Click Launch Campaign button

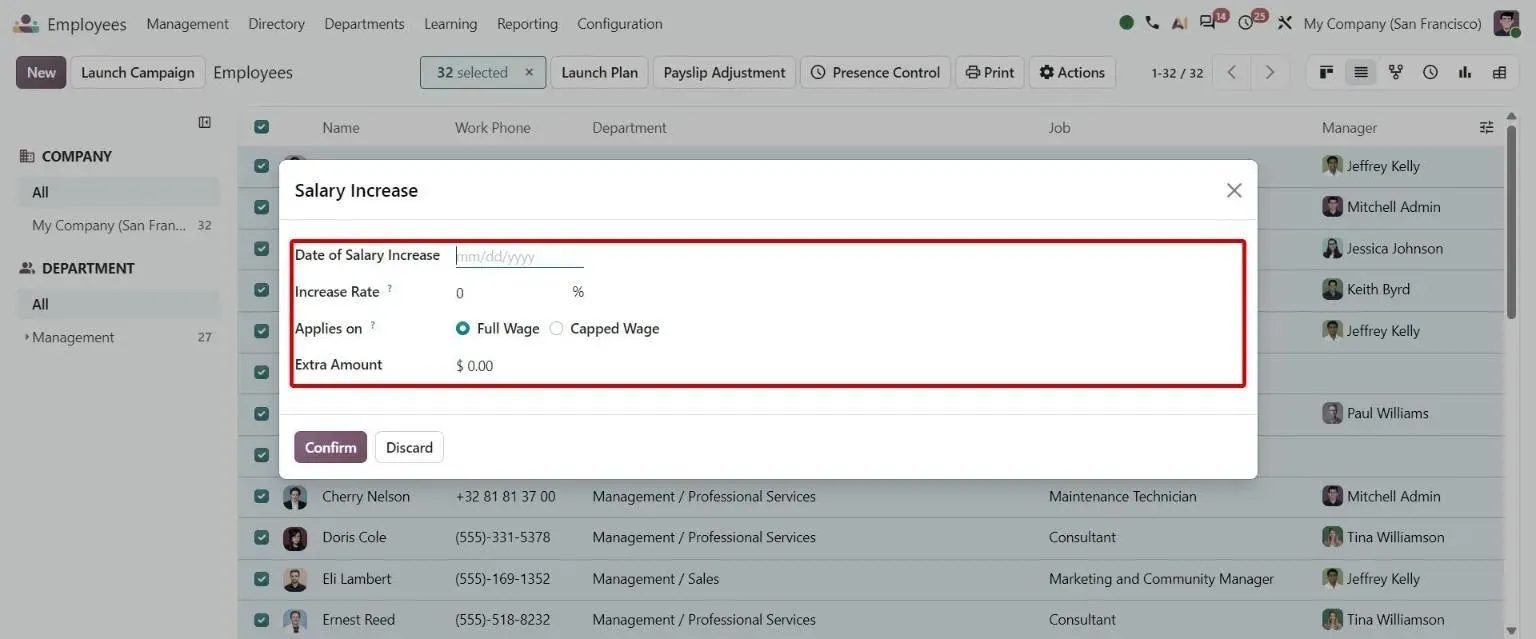point(138,72)
